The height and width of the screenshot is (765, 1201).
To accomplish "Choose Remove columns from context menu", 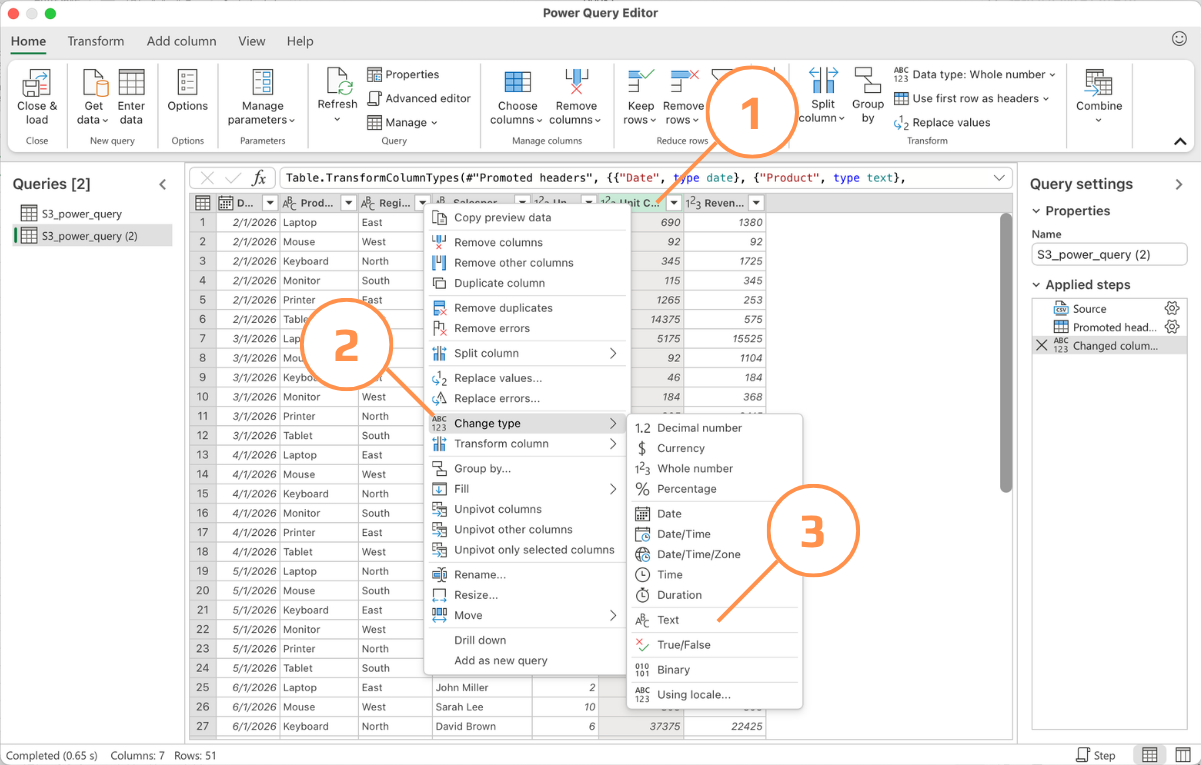I will (527, 242).
